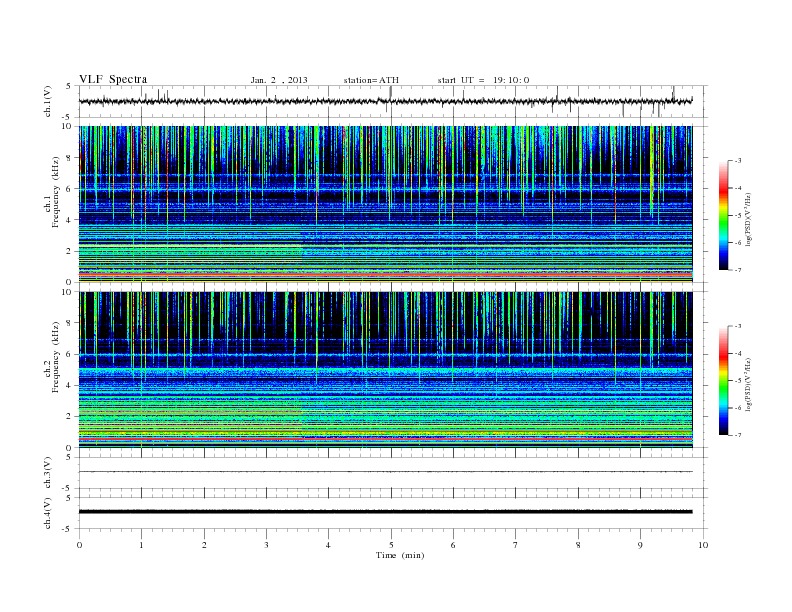792x612 pixels.
Task: Click the '6' kHz tick of ch.1 spectrogram
Action: 69,189
